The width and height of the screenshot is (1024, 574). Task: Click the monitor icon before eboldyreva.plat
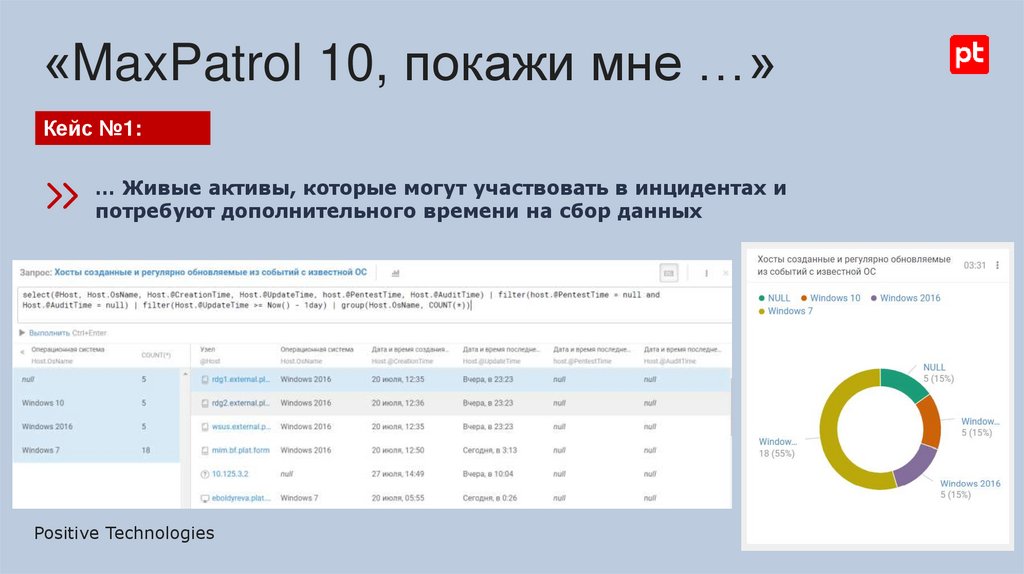(x=204, y=498)
